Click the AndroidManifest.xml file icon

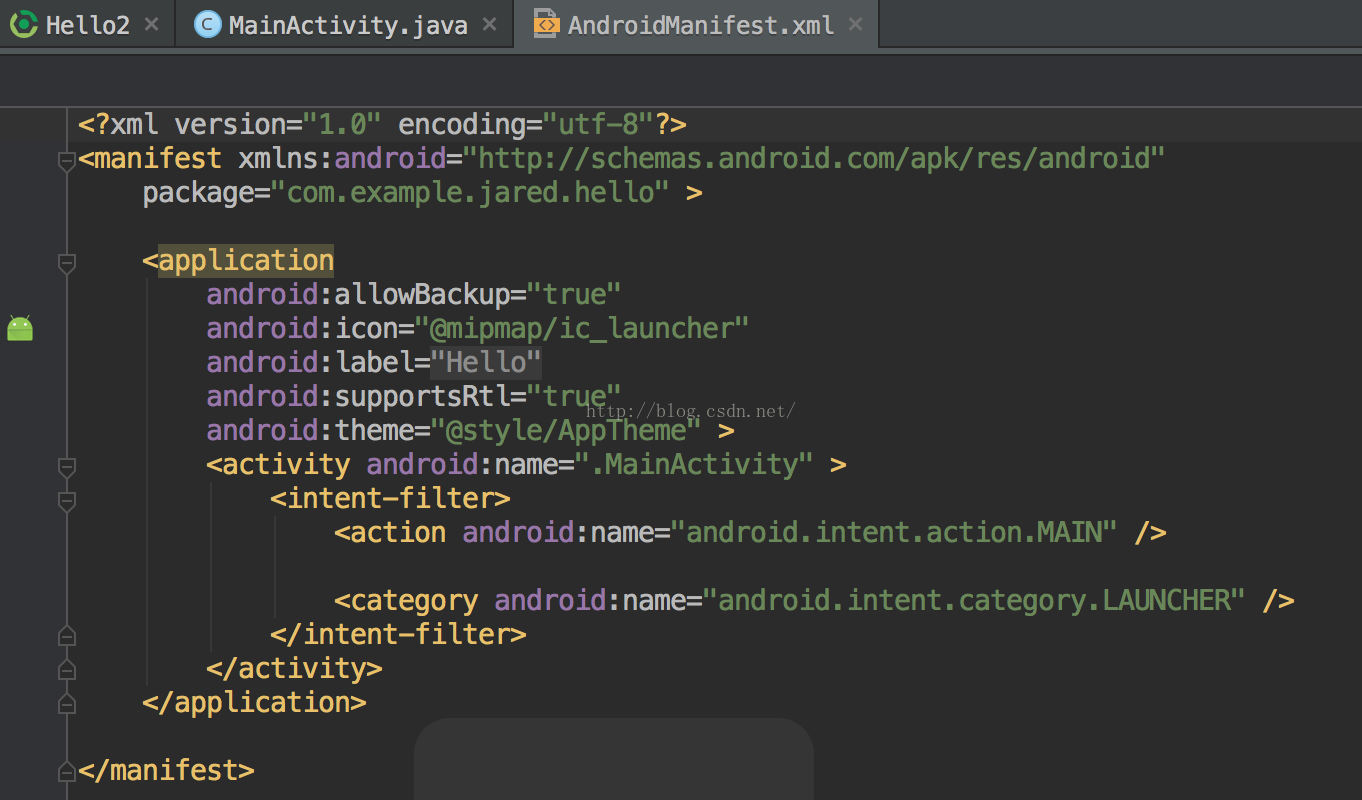(x=546, y=24)
